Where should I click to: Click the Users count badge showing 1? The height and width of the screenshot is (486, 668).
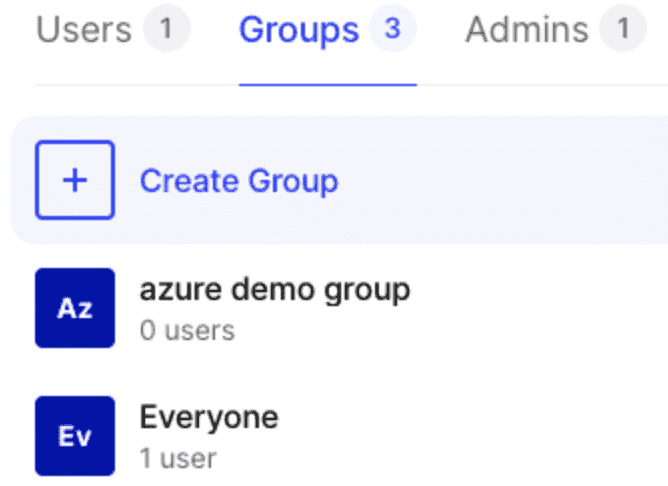pos(166,30)
